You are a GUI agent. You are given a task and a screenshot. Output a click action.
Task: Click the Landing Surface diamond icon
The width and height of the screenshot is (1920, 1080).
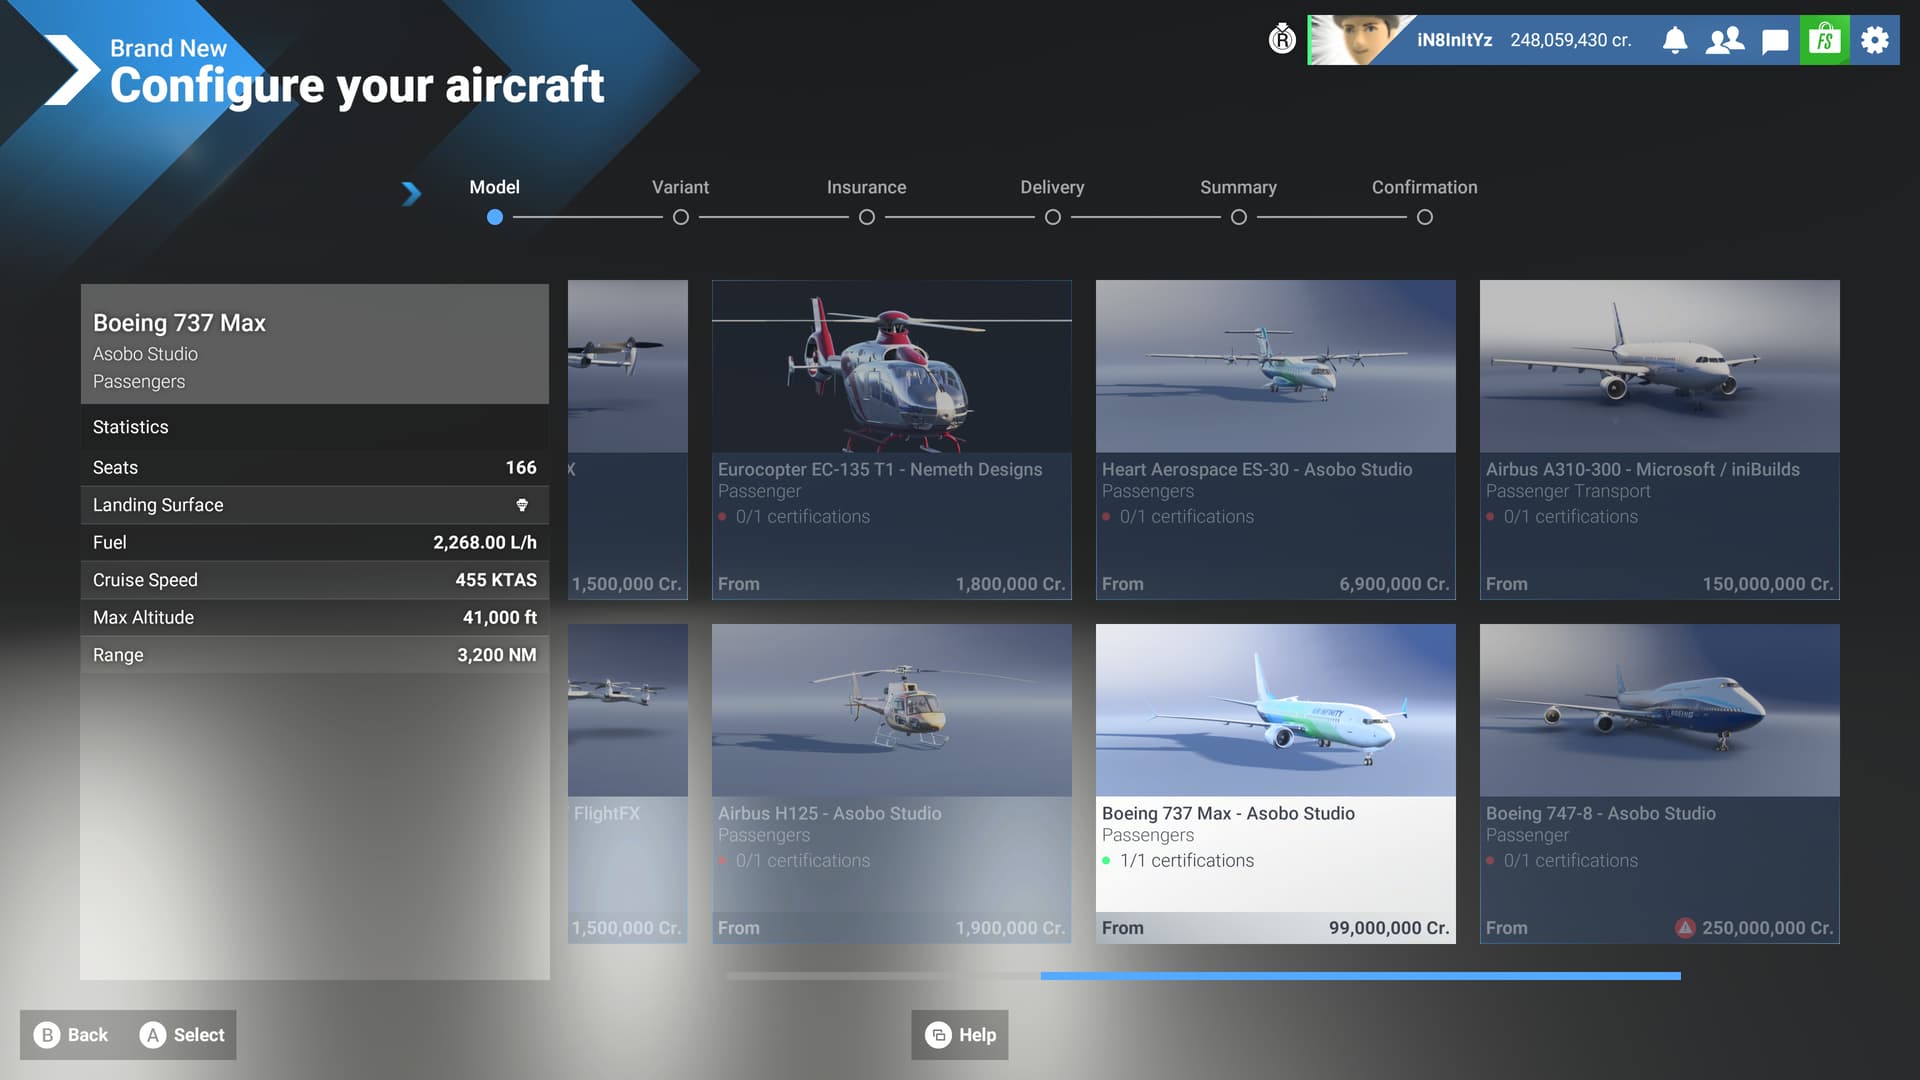click(522, 505)
